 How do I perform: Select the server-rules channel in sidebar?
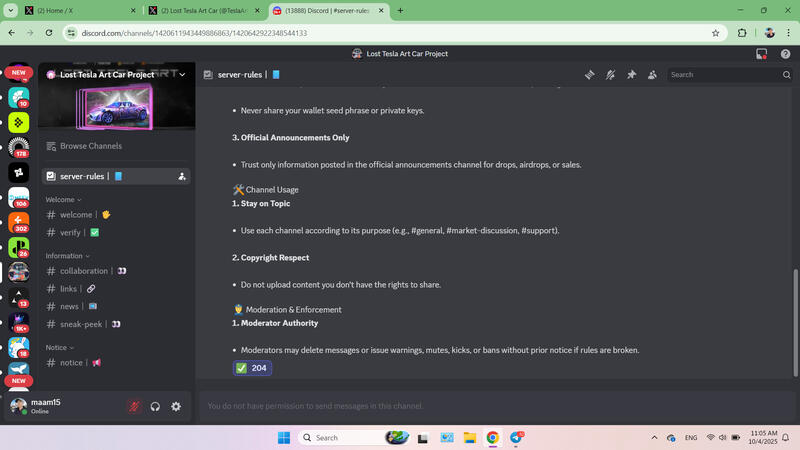pos(116,176)
